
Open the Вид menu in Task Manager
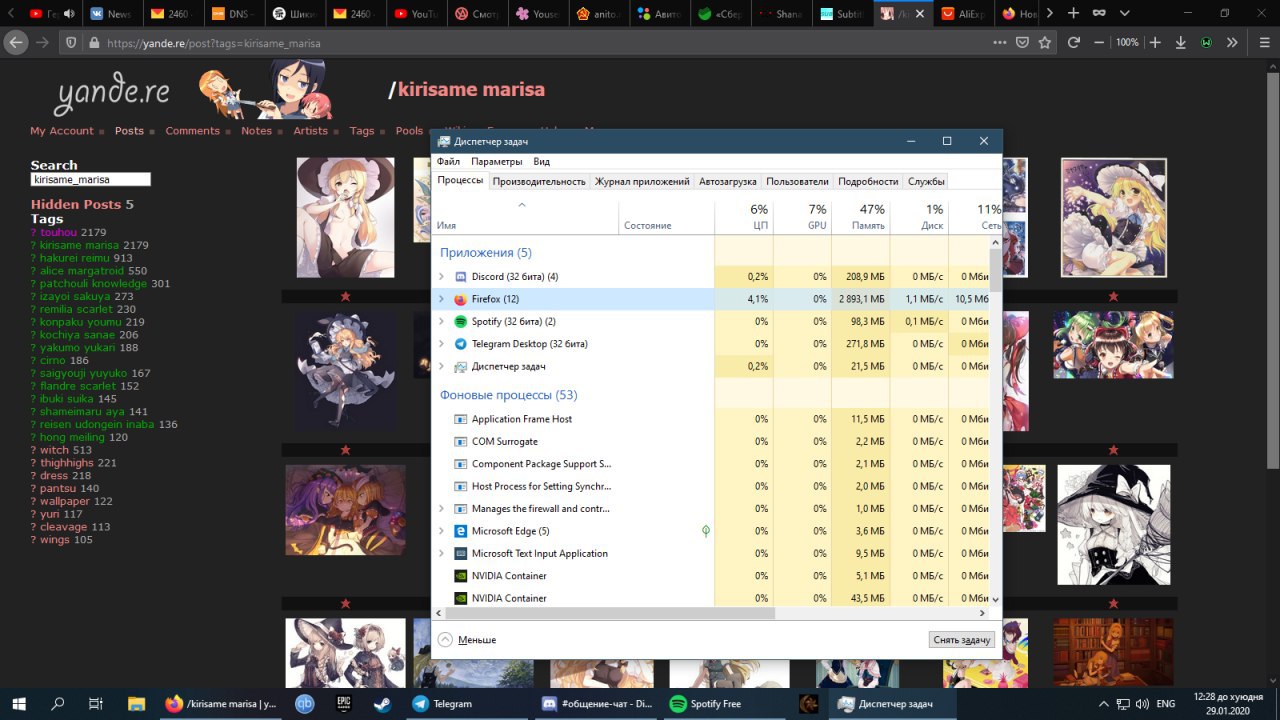541,161
